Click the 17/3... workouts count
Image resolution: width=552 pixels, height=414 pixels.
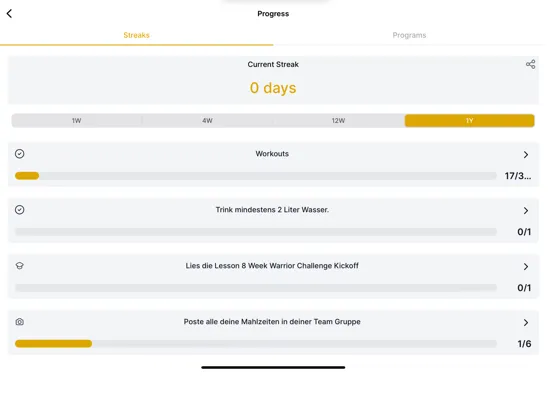point(518,176)
